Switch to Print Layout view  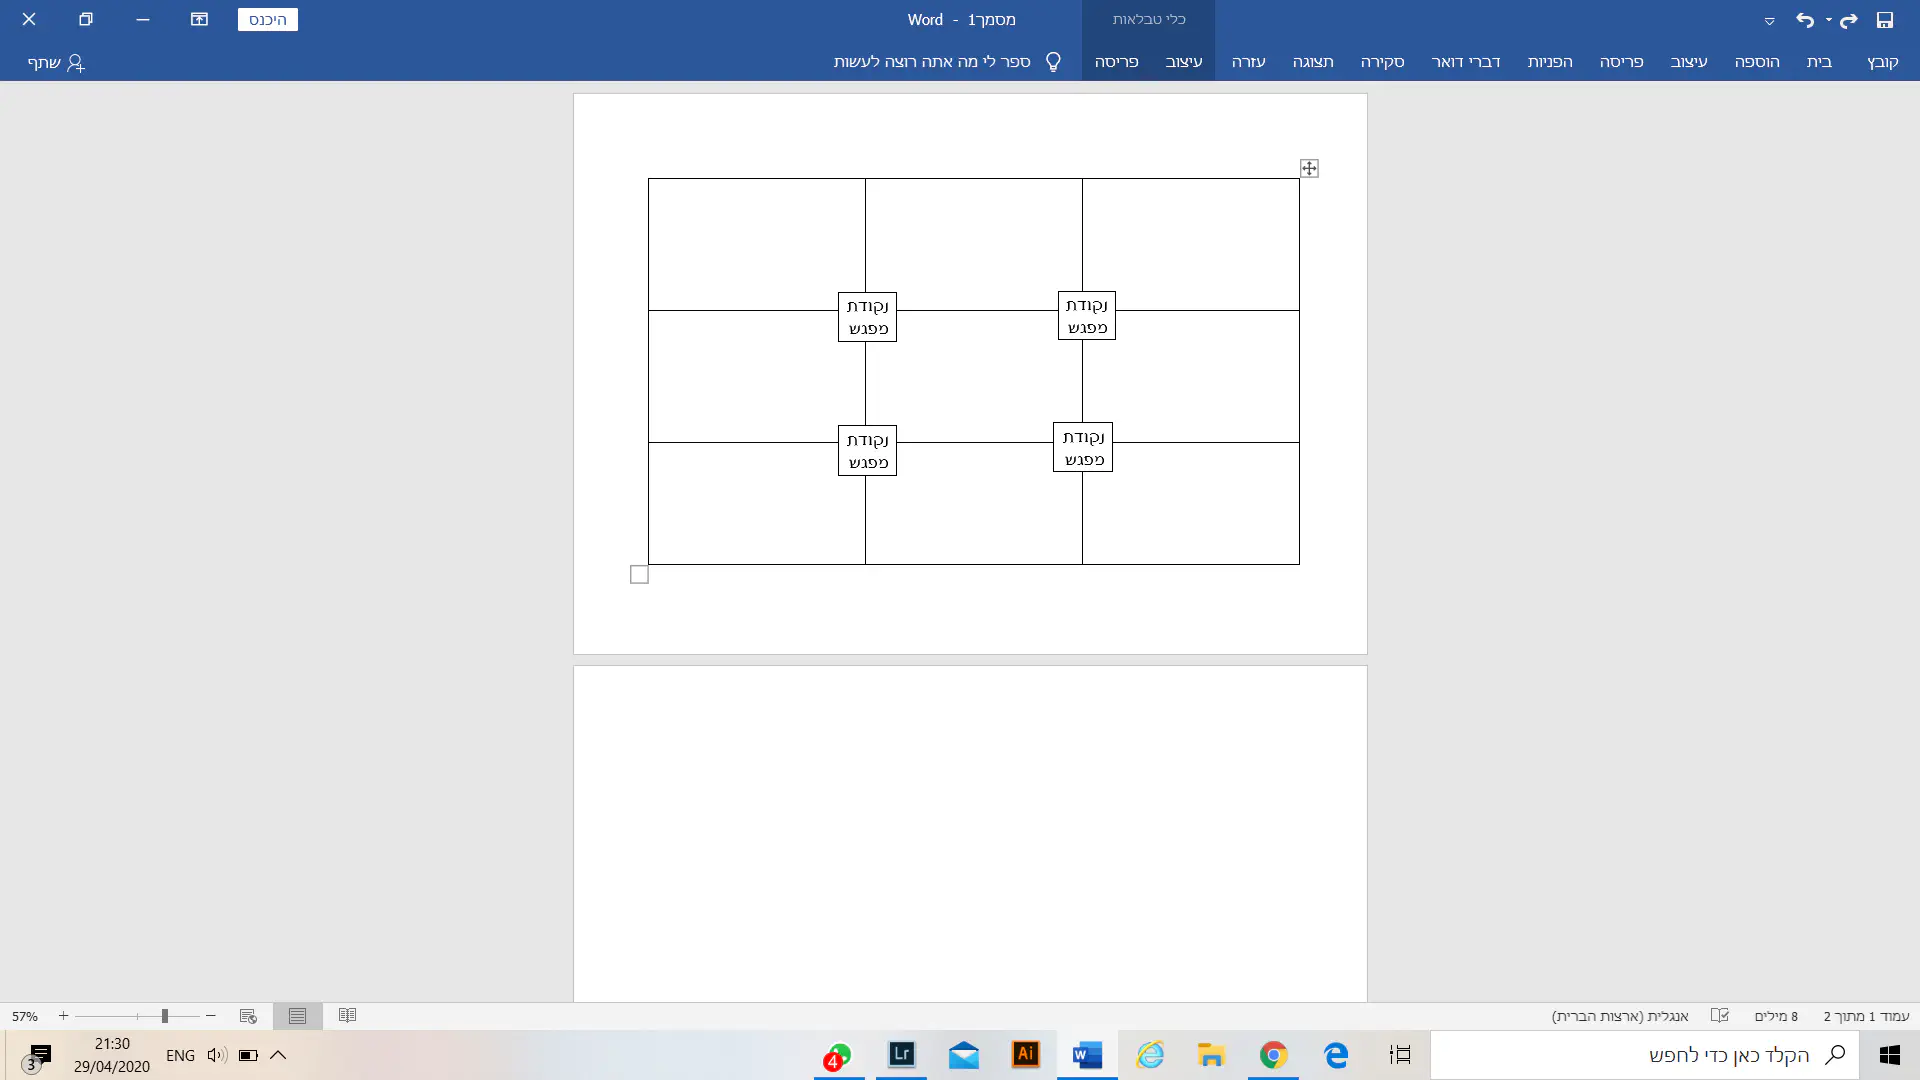click(x=297, y=1015)
